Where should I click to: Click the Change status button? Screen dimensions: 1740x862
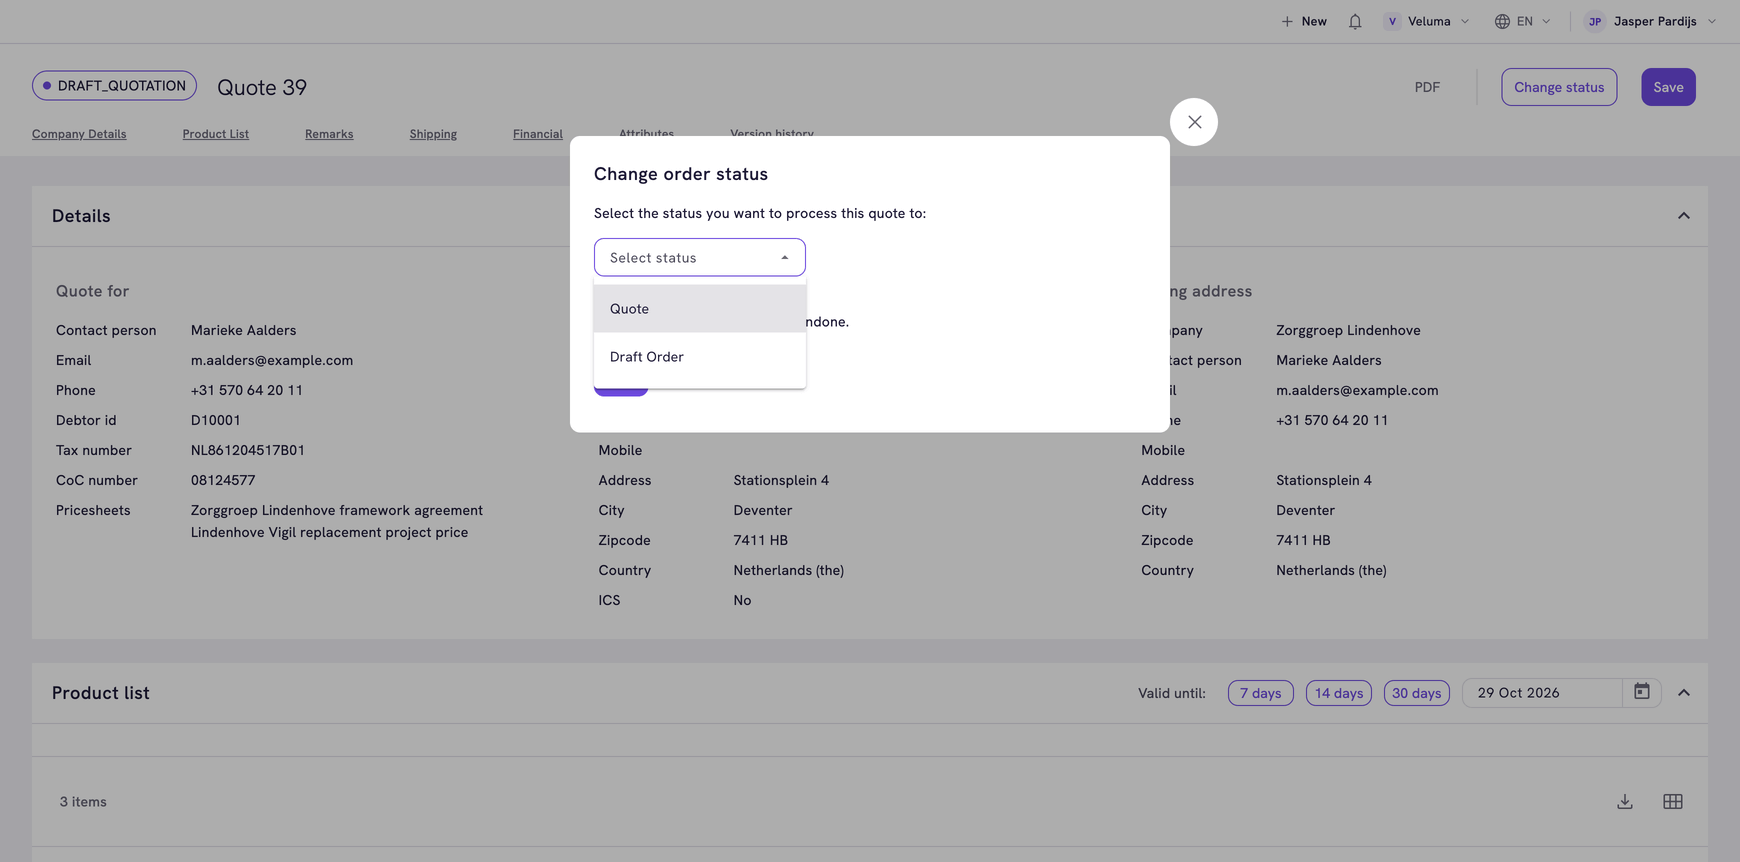coord(1559,87)
